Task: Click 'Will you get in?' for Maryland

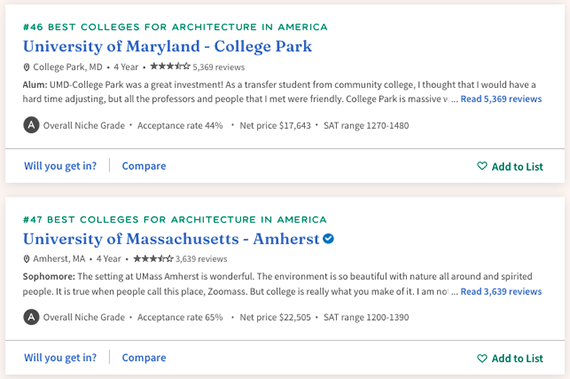Action: coord(60,166)
